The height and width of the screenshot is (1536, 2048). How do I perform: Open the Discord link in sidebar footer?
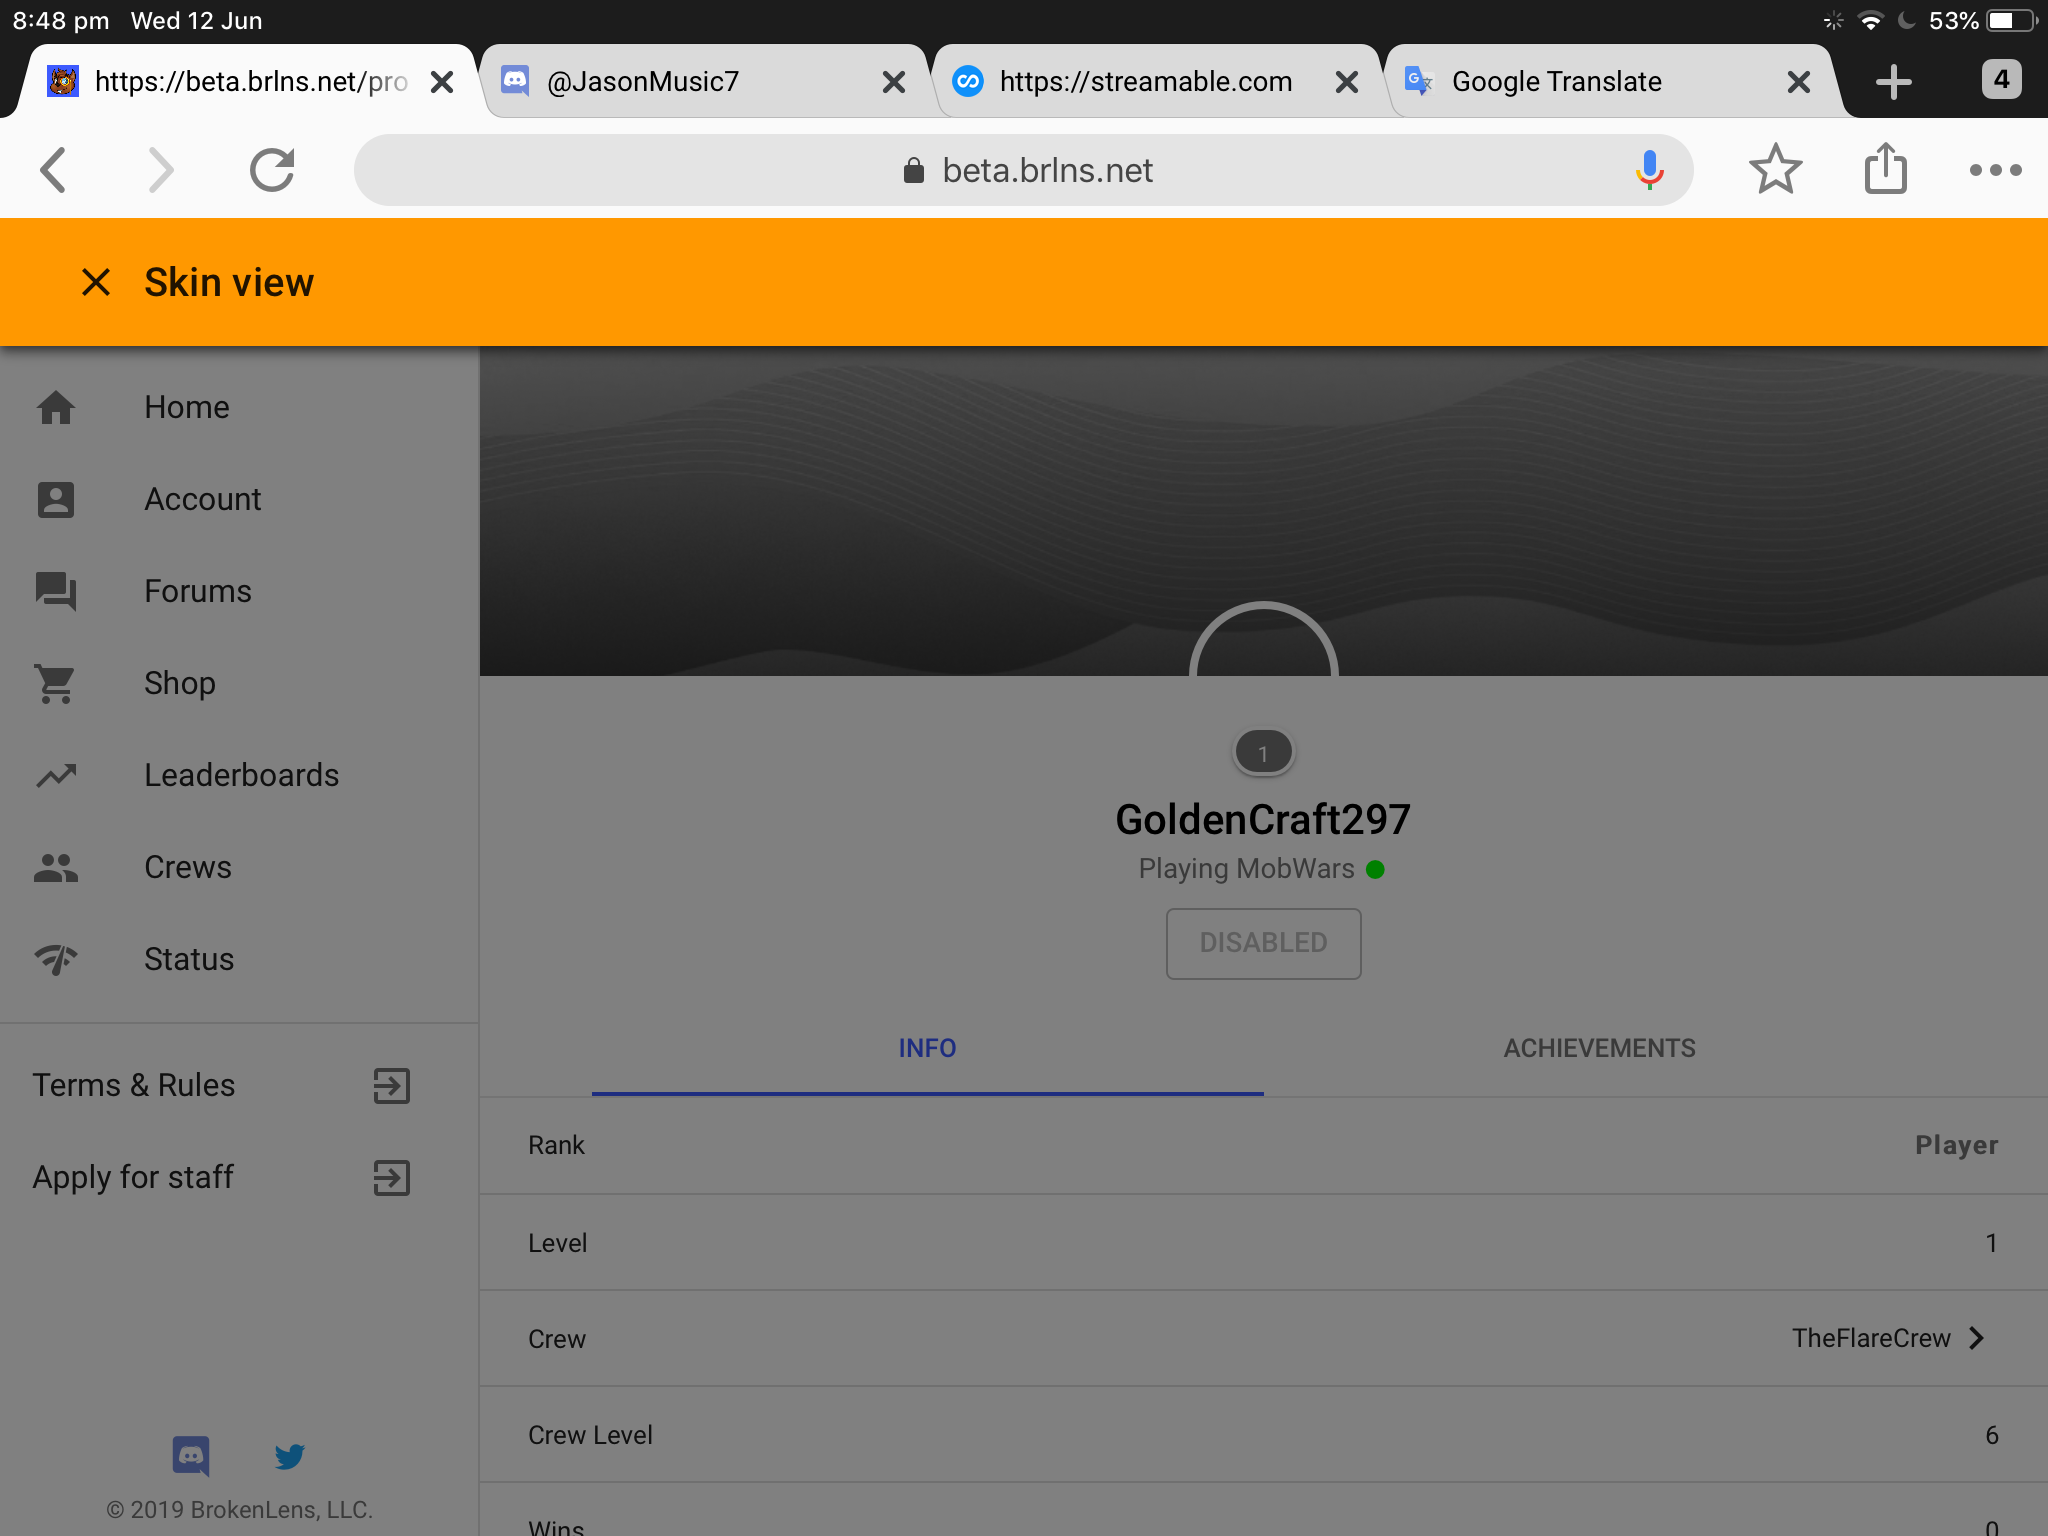[191, 1456]
